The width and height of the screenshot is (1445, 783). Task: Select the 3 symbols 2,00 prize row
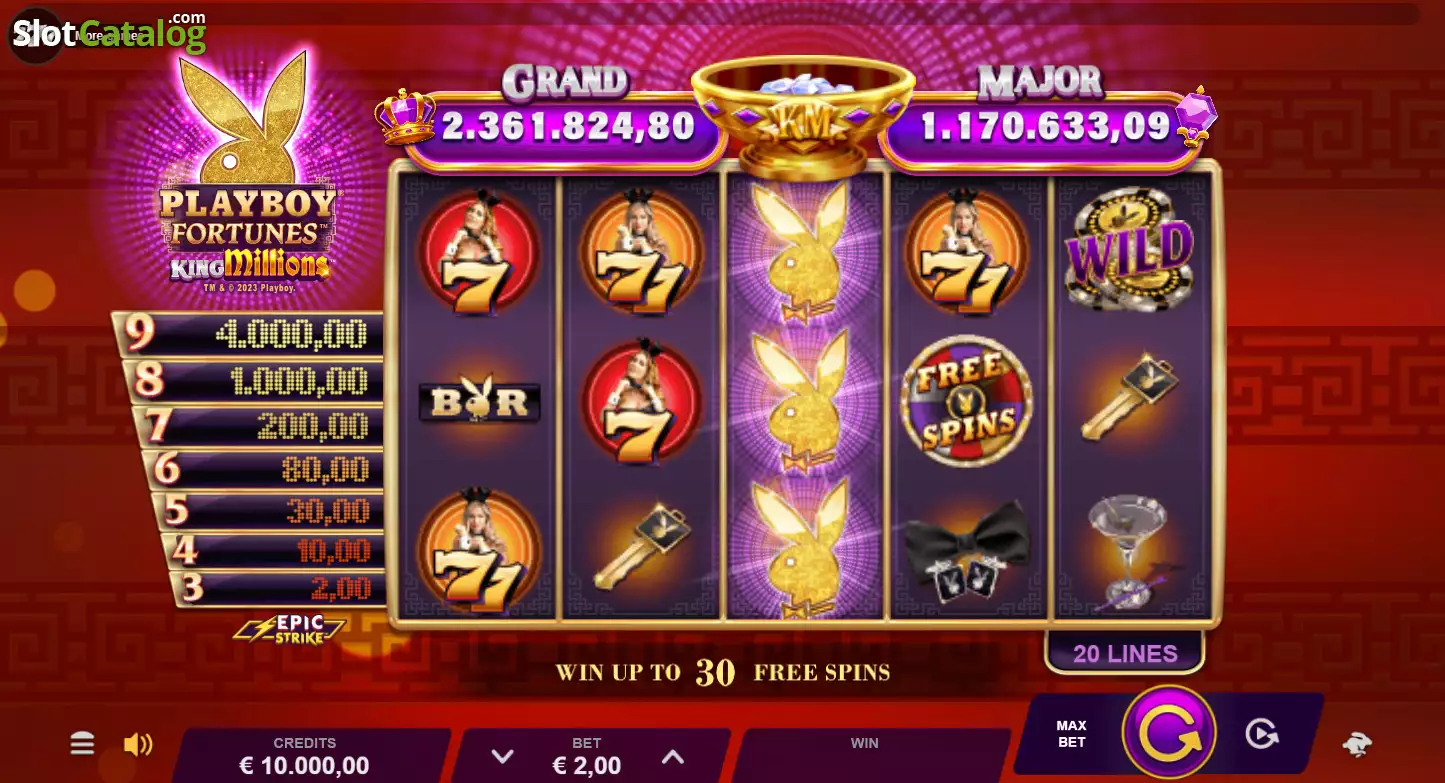pyautogui.click(x=279, y=588)
